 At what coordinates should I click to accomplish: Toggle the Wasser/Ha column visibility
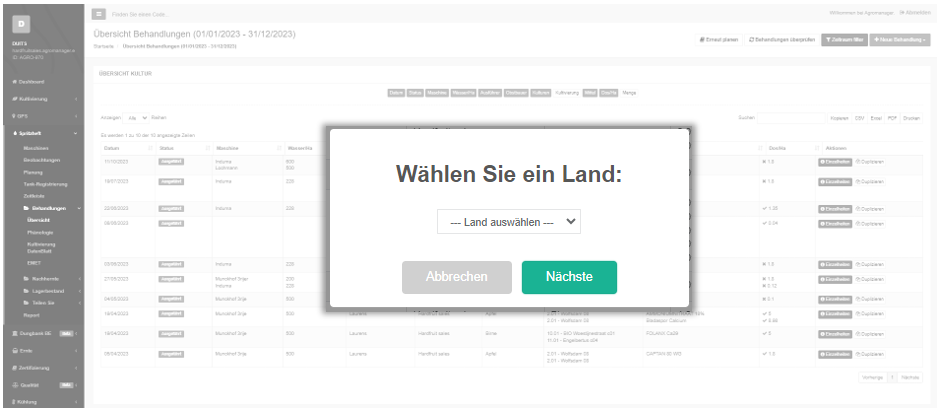tap(463, 93)
